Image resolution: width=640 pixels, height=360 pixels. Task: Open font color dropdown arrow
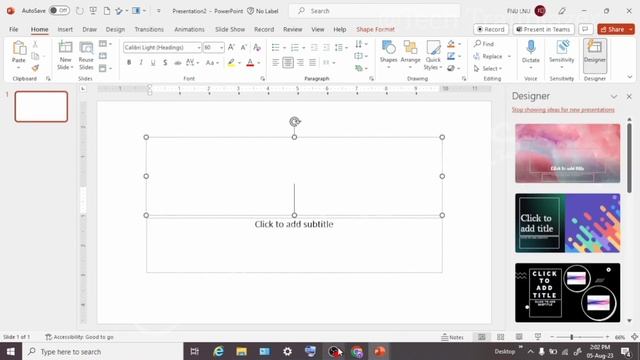tap(259, 63)
